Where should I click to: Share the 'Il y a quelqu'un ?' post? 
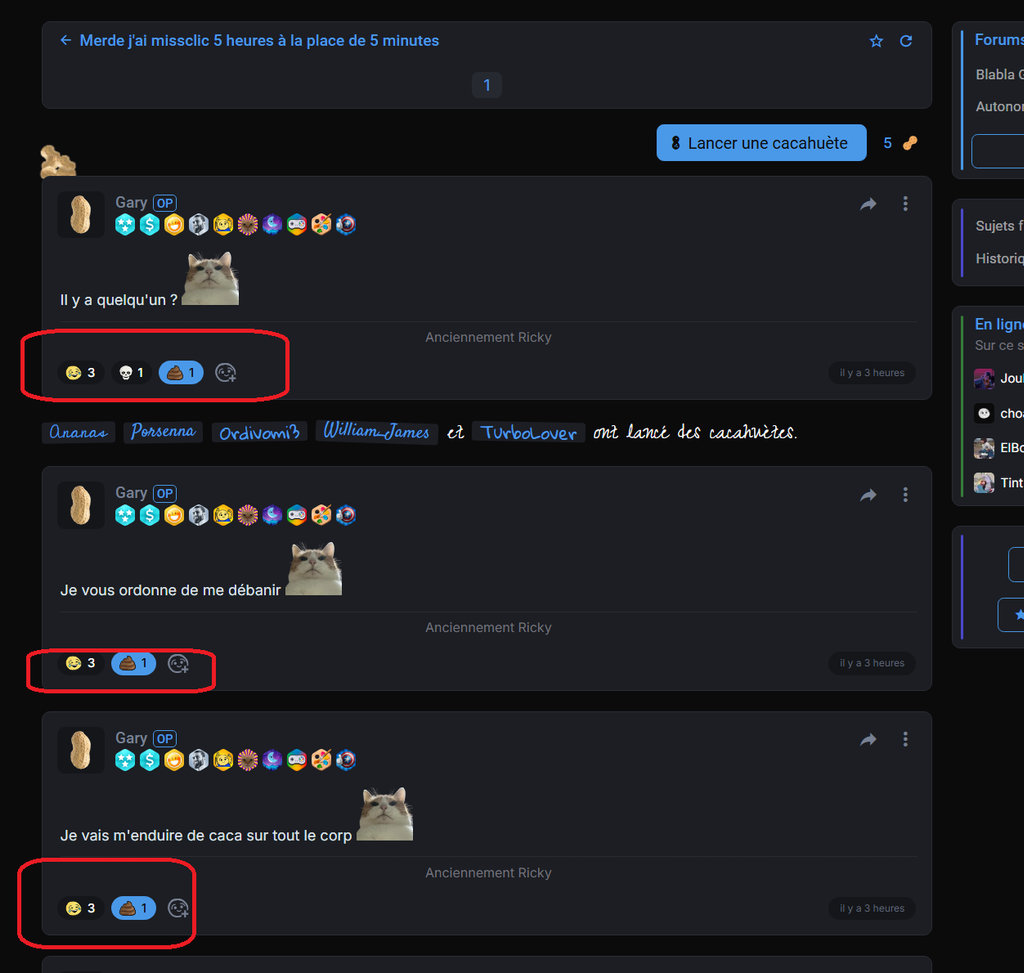[x=868, y=204]
